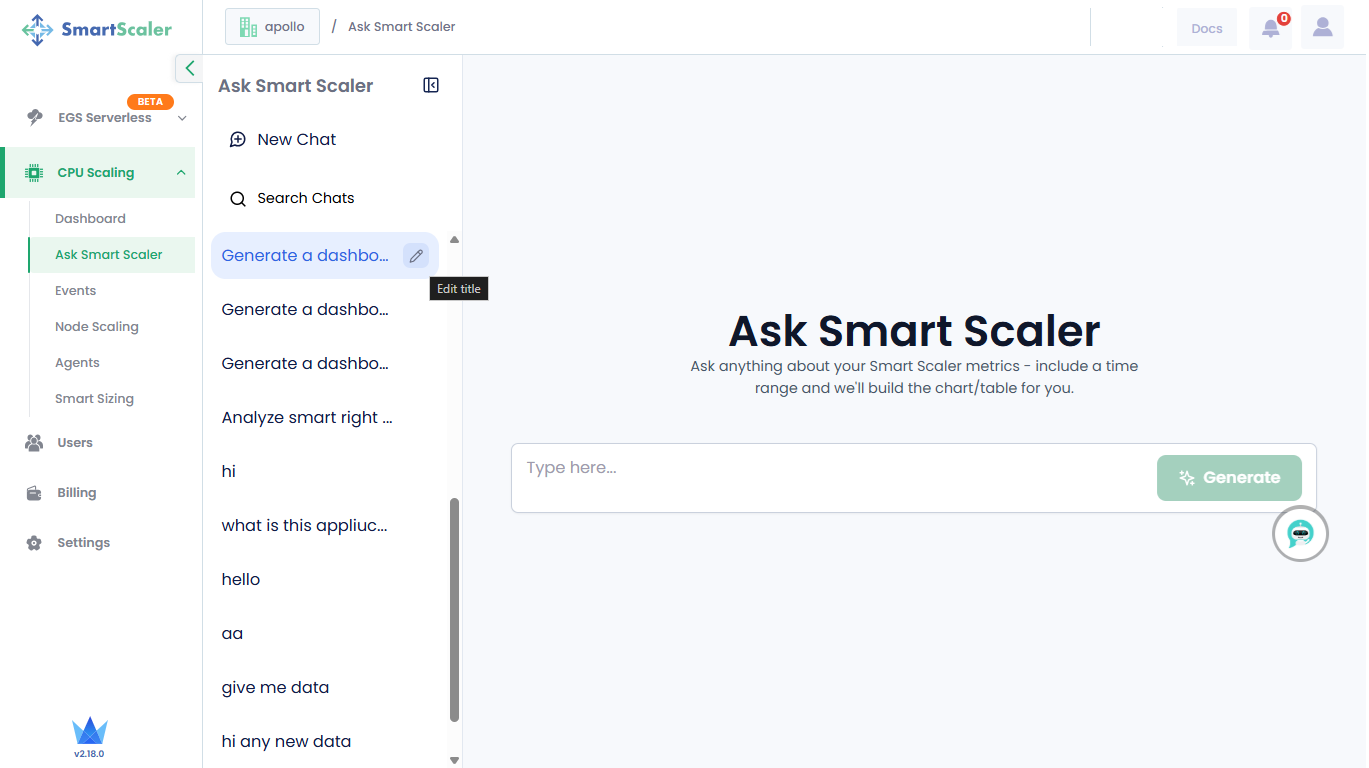
Task: Open the Billing section
Action: [76, 493]
